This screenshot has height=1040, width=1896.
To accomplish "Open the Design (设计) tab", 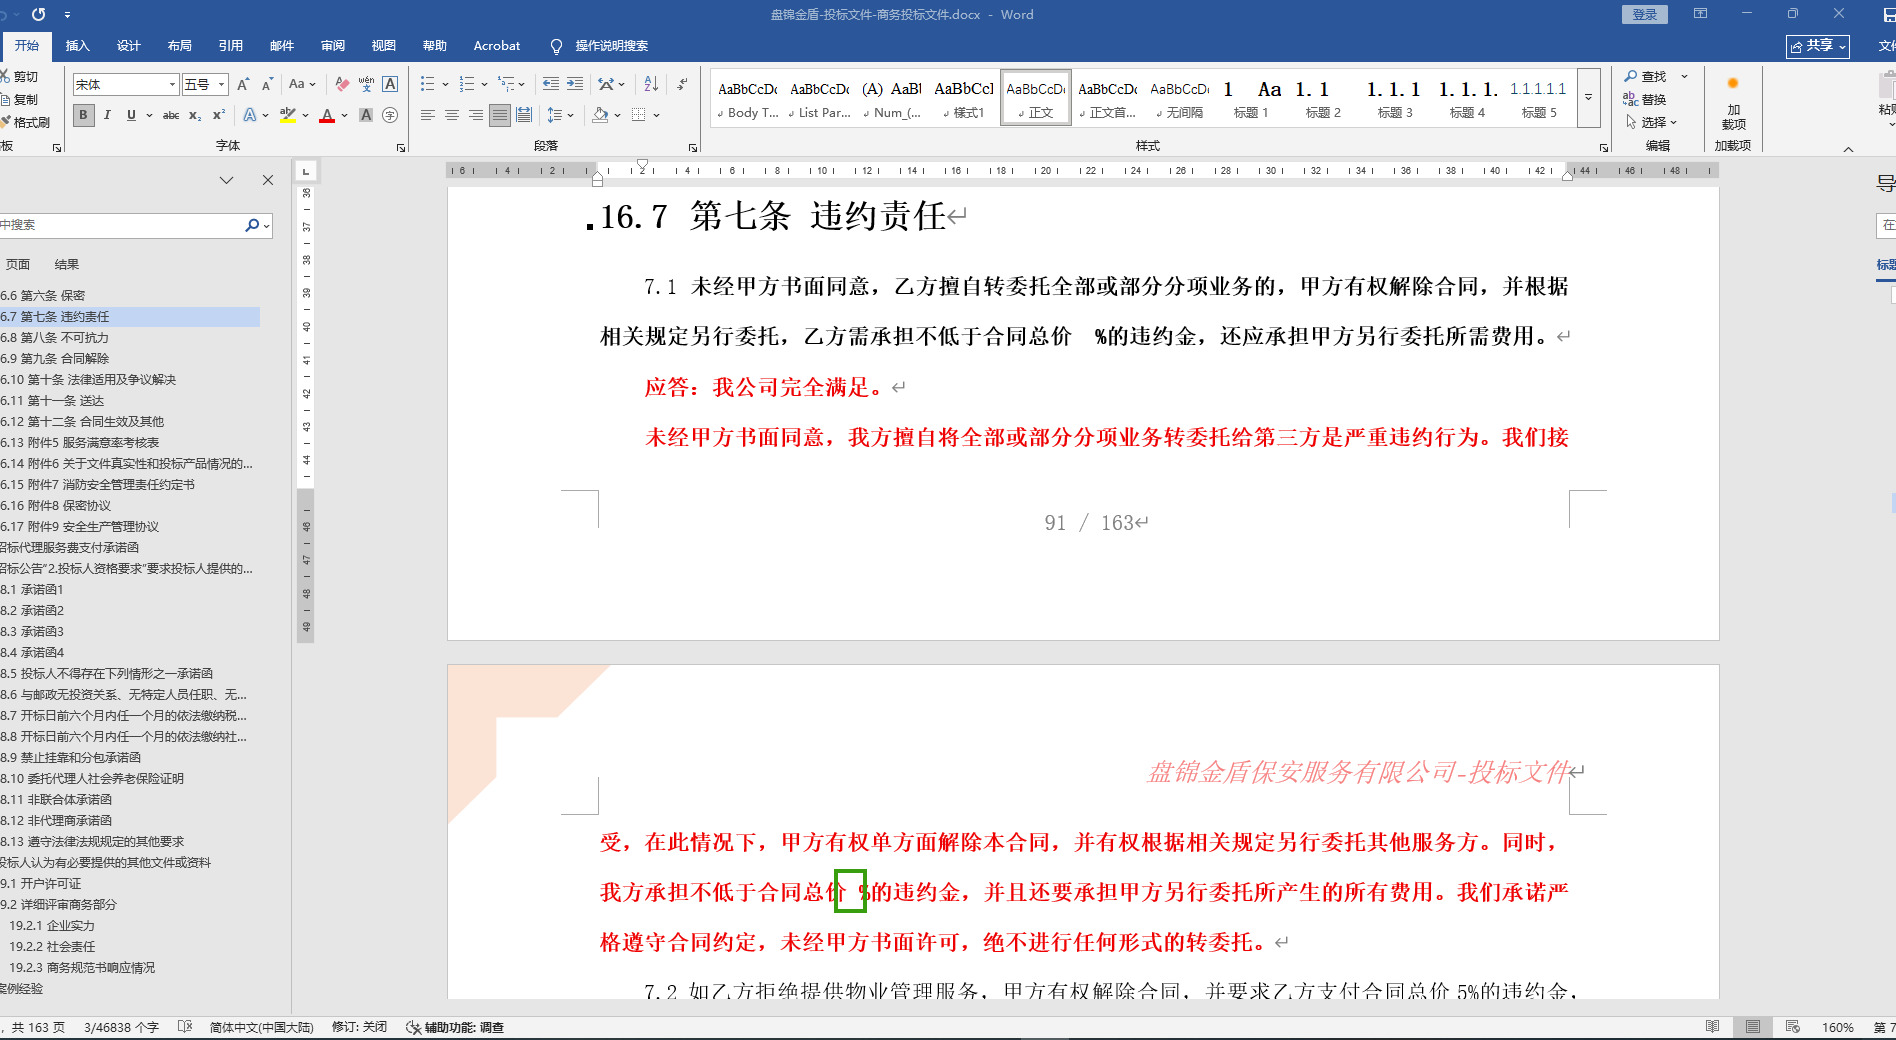I will 128,46.
